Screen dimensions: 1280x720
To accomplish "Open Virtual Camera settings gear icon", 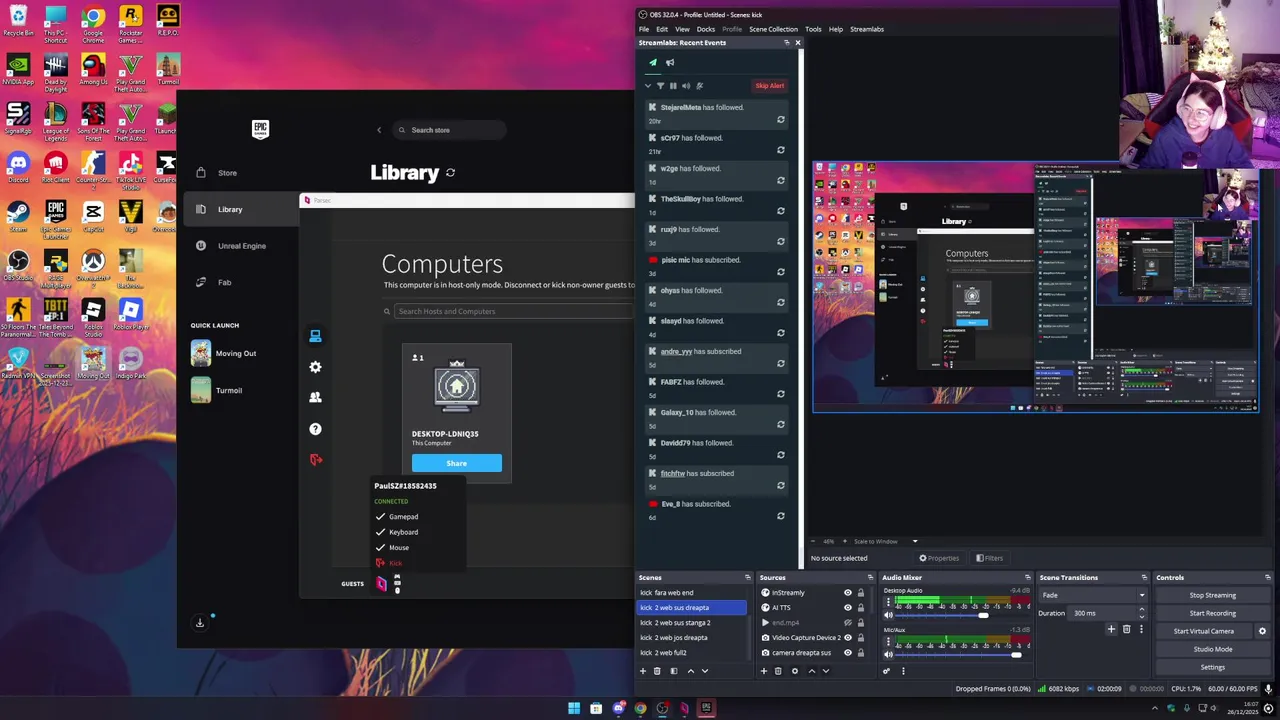I will point(1262,631).
